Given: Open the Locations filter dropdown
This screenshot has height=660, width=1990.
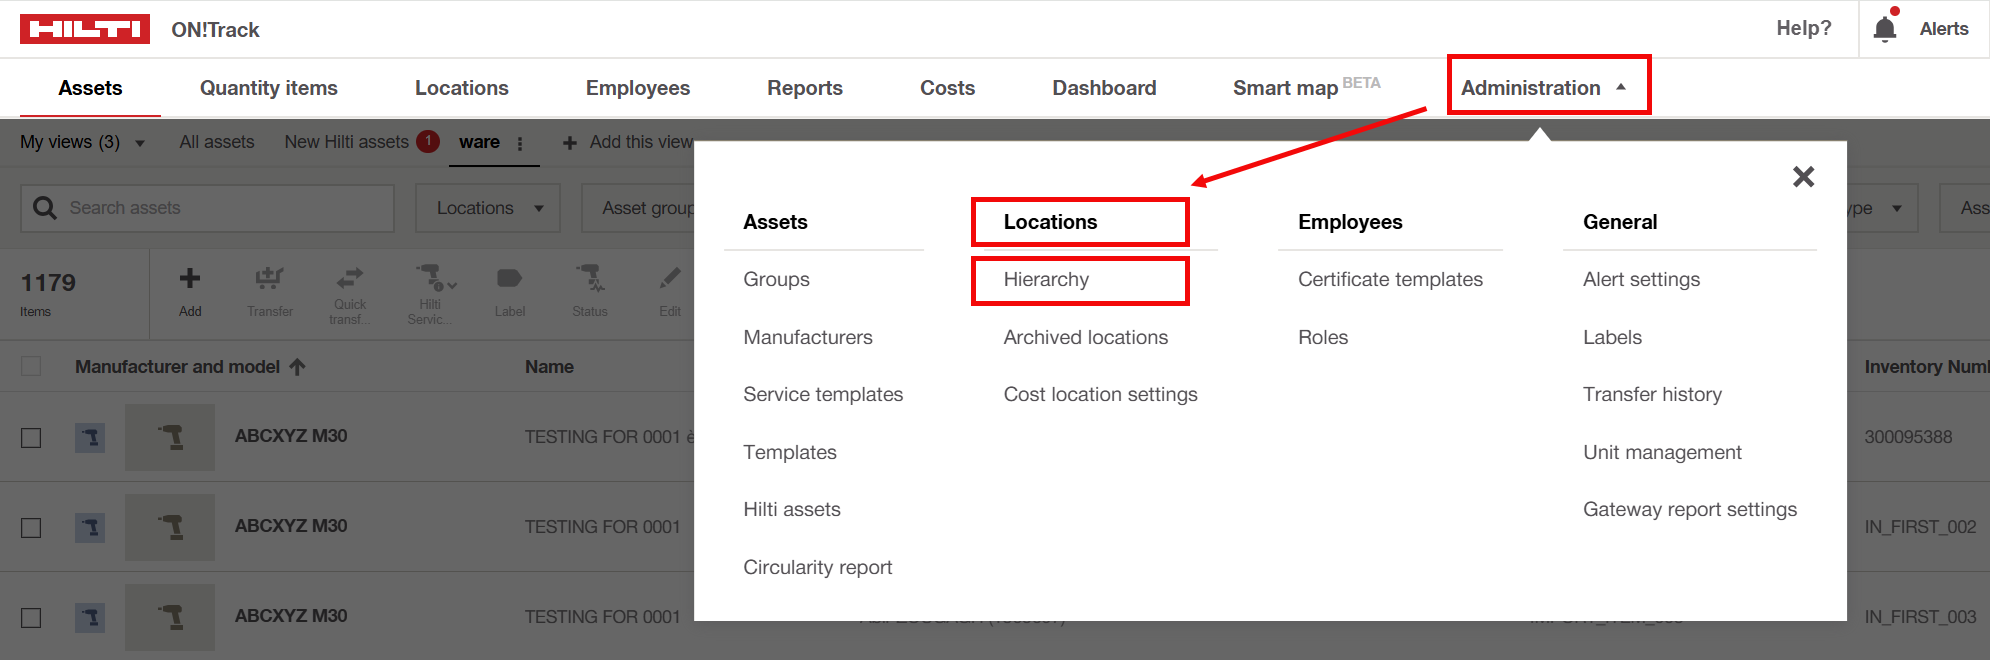Looking at the screenshot, I should 488,208.
